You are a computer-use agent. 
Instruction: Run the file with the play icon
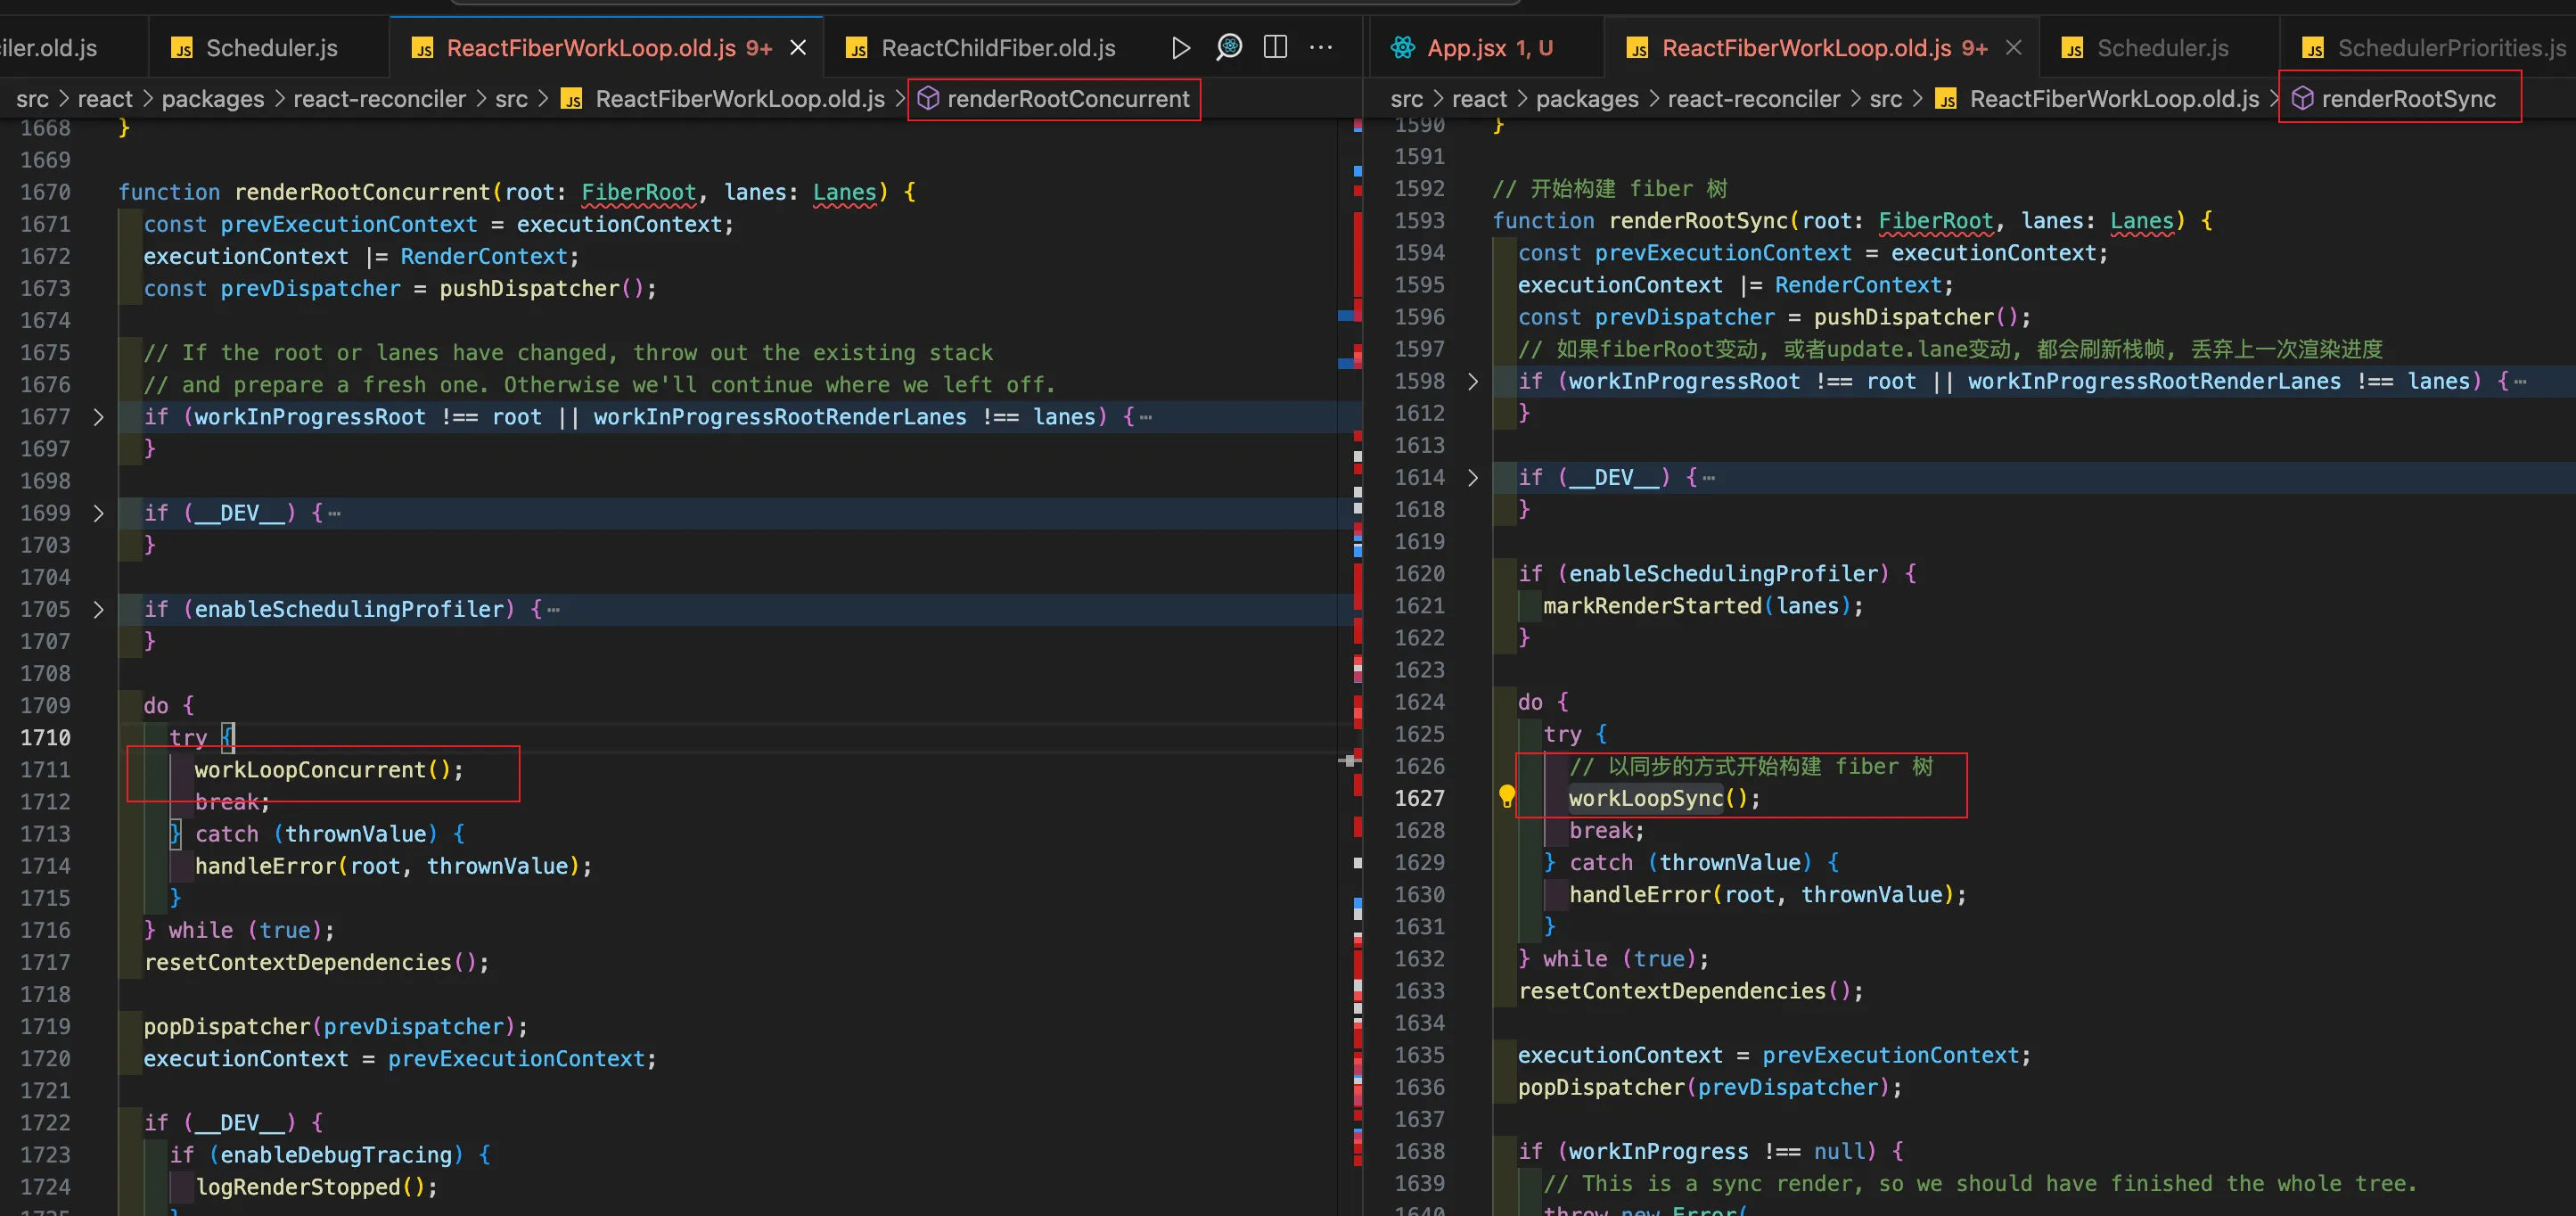tap(1180, 47)
